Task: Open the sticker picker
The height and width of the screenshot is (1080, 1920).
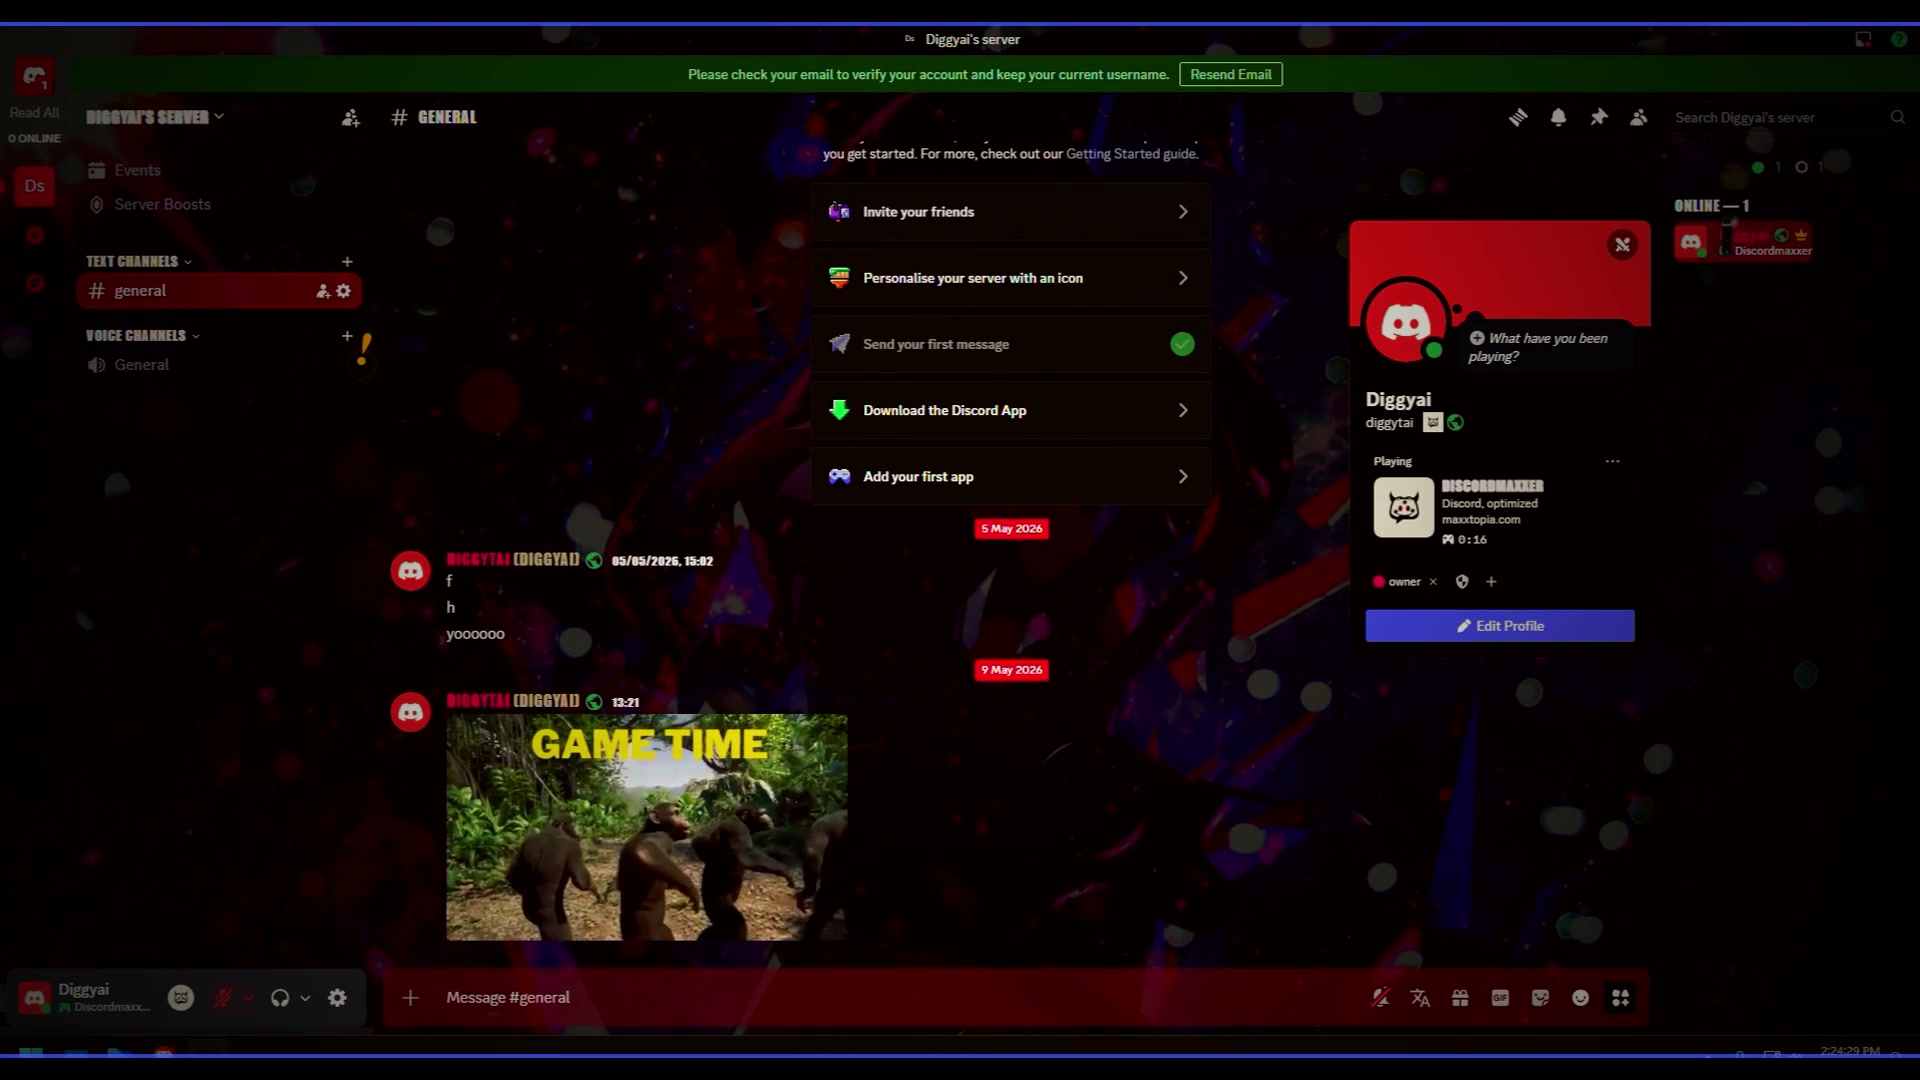Action: pyautogui.click(x=1540, y=998)
